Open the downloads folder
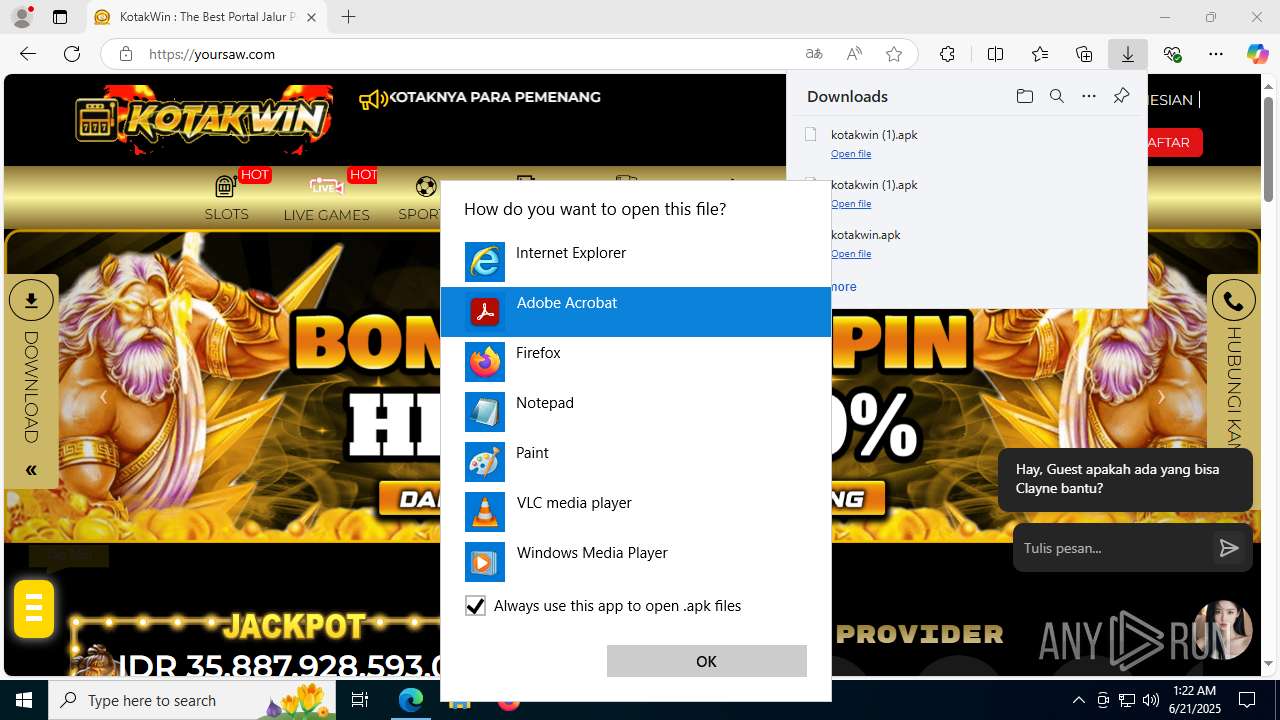This screenshot has width=1280, height=720. click(x=1024, y=96)
